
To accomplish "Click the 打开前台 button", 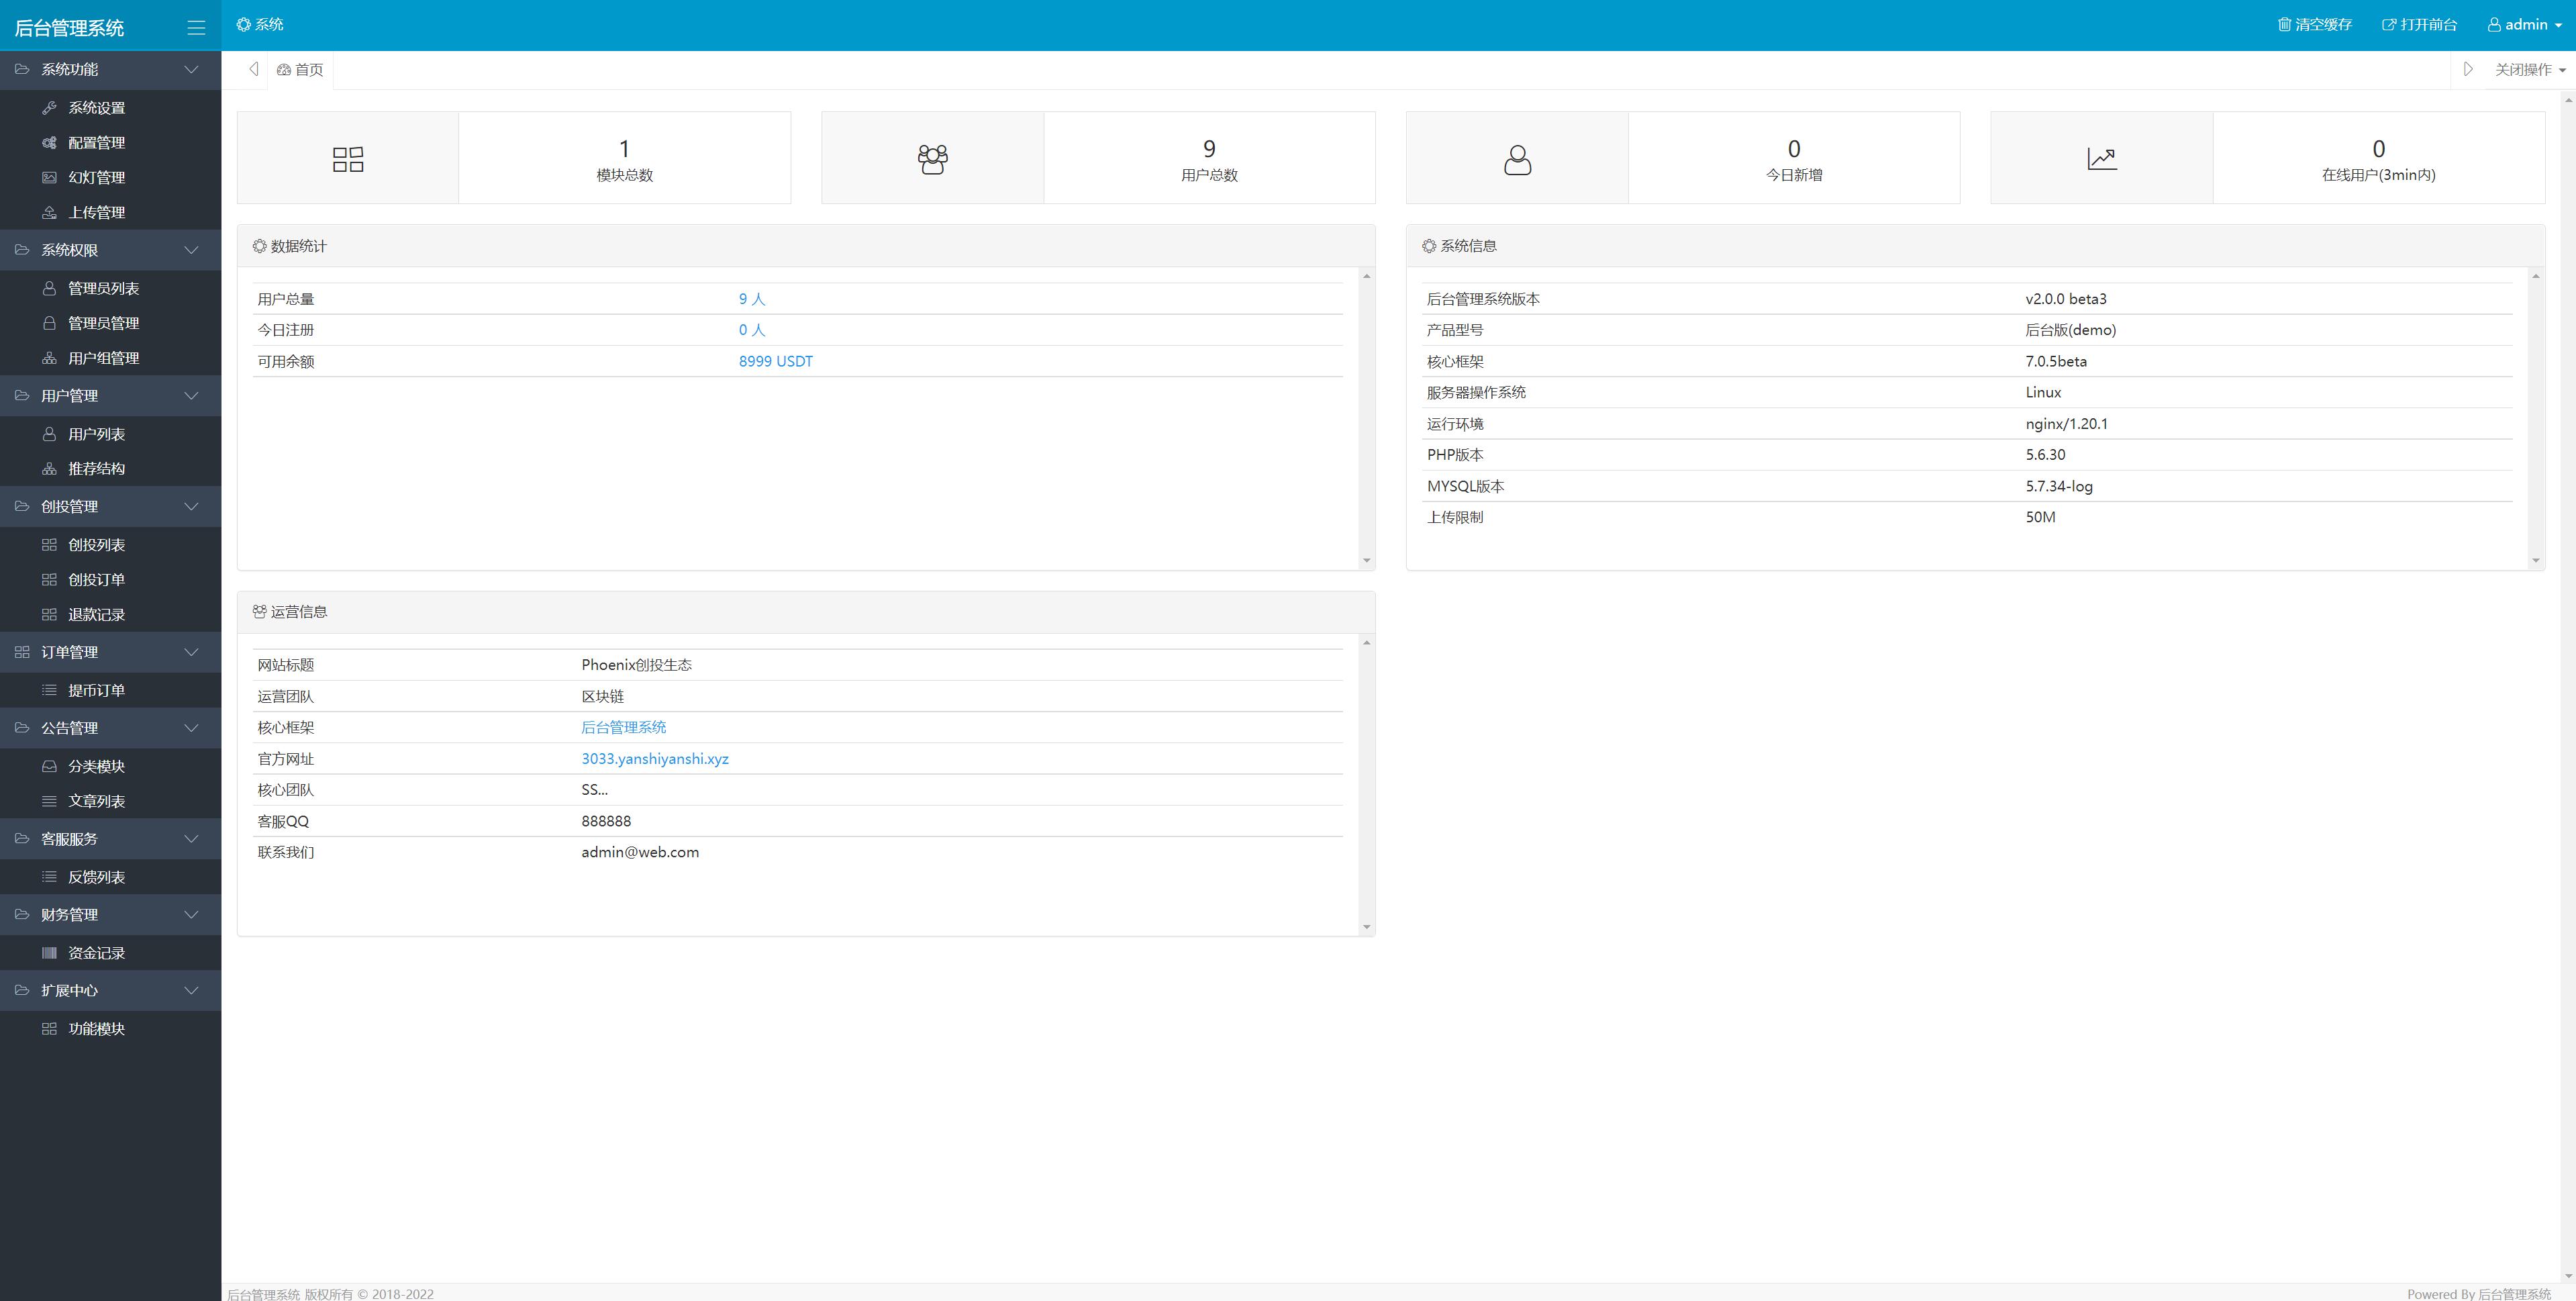I will coord(2419,25).
